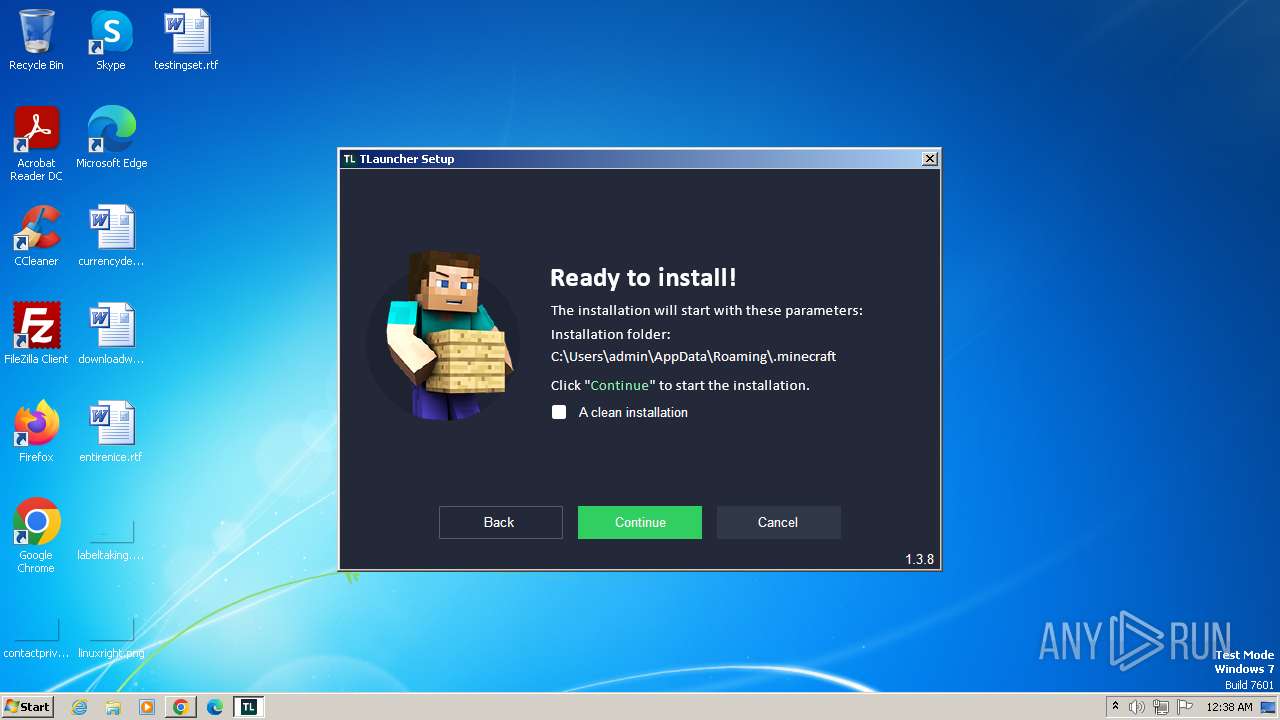Image resolution: width=1280 pixels, height=720 pixels.
Task: Click the Steve character illustration
Action: [x=442, y=335]
